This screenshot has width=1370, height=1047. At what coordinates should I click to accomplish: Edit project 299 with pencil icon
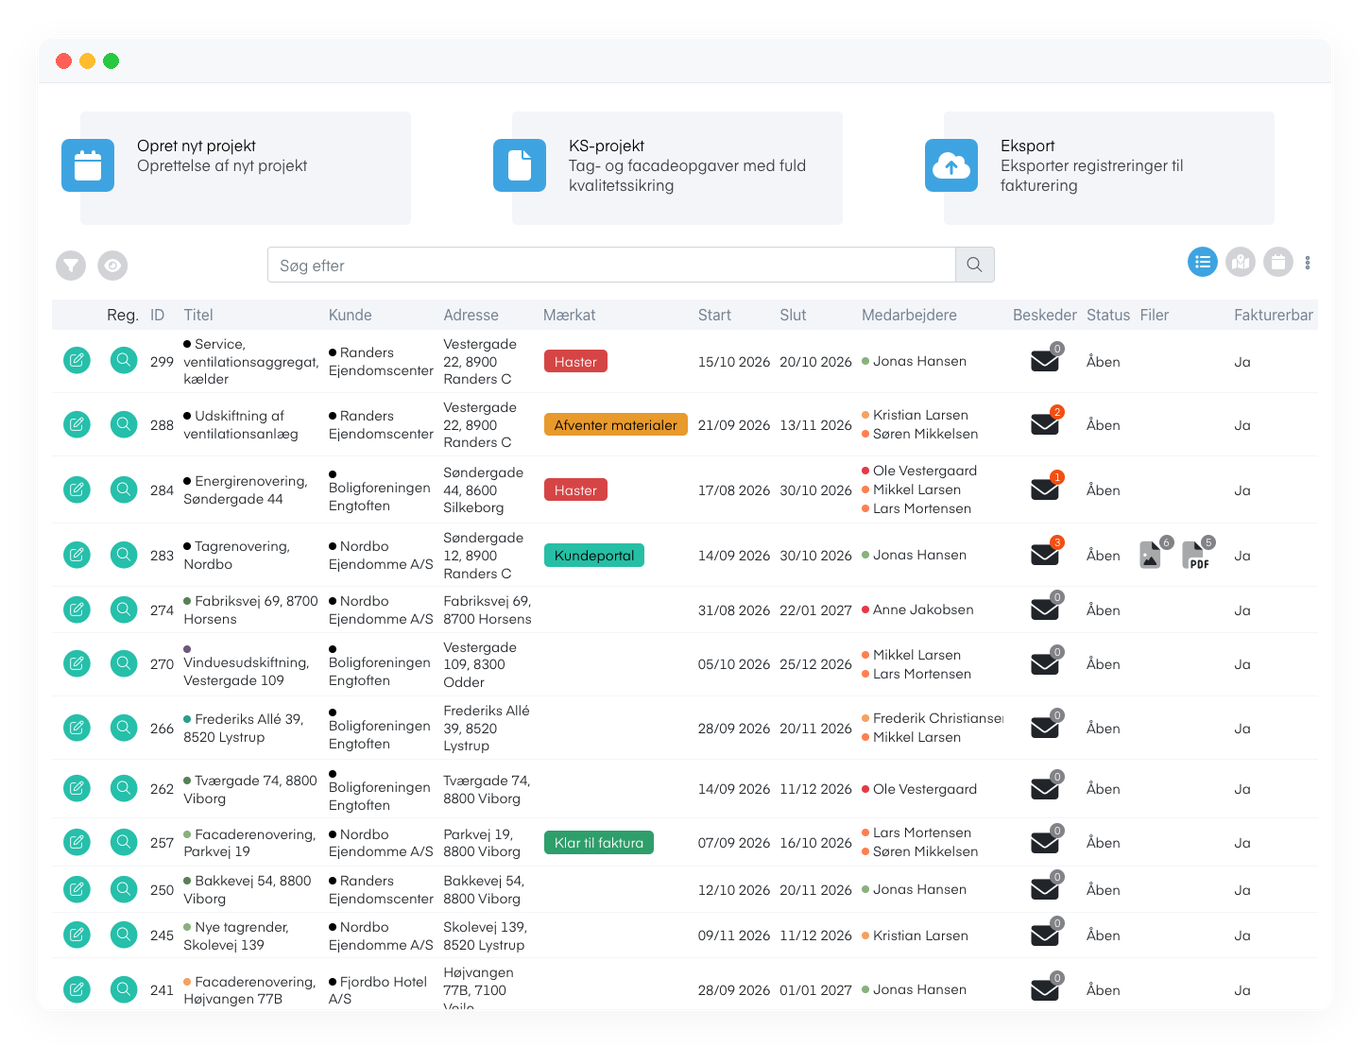click(x=77, y=360)
